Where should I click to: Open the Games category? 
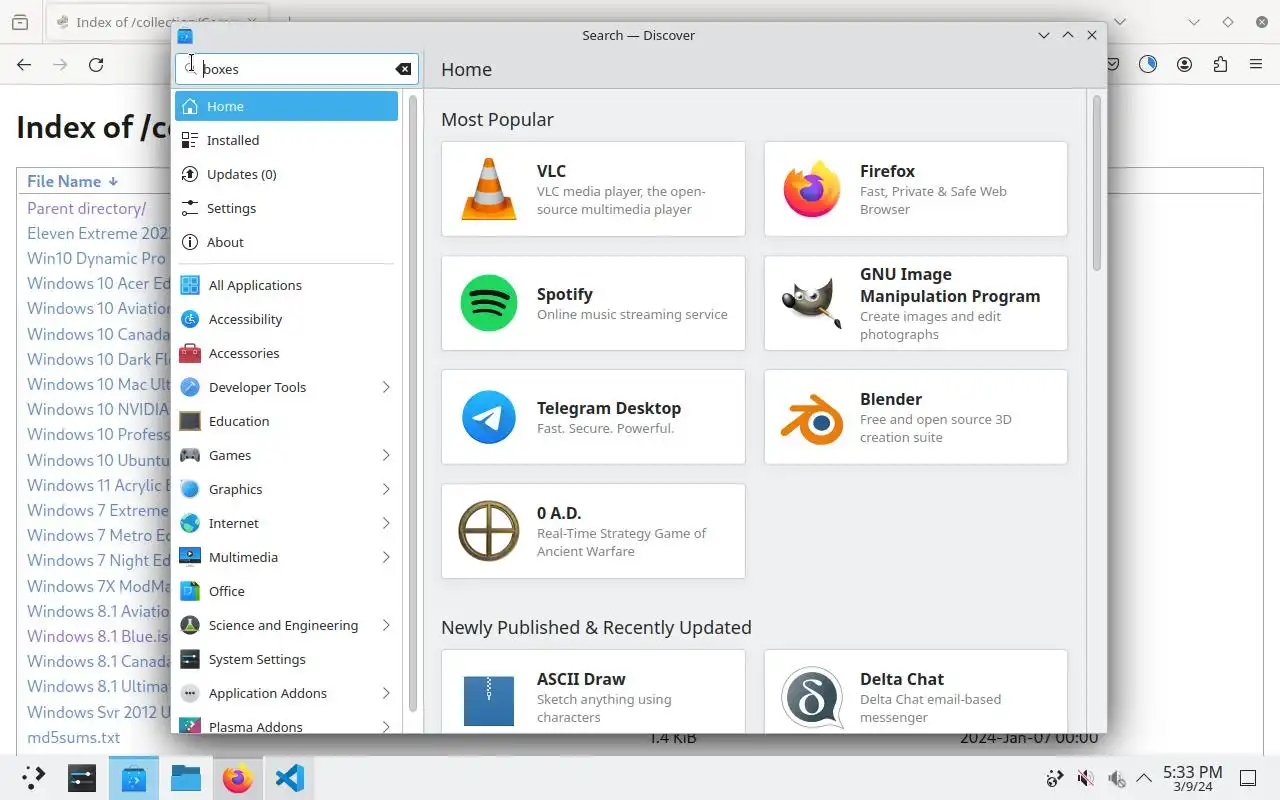(286, 455)
